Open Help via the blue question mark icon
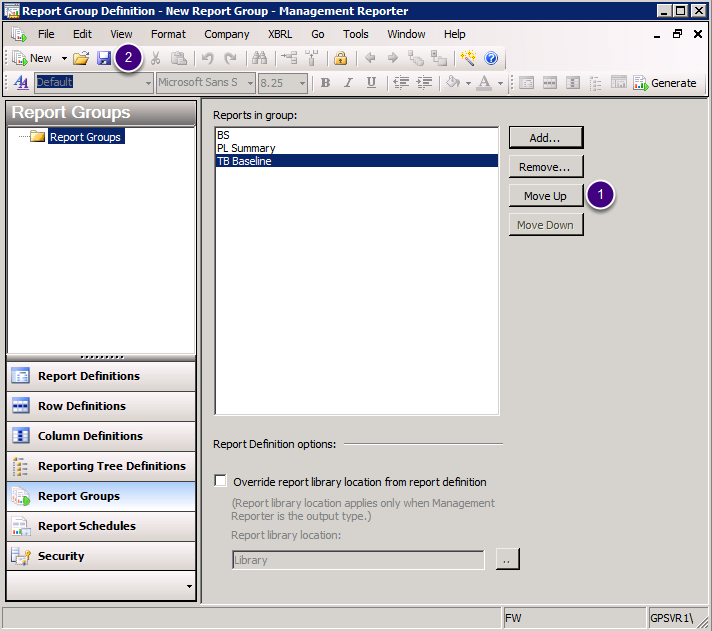This screenshot has width=712, height=631. point(491,58)
